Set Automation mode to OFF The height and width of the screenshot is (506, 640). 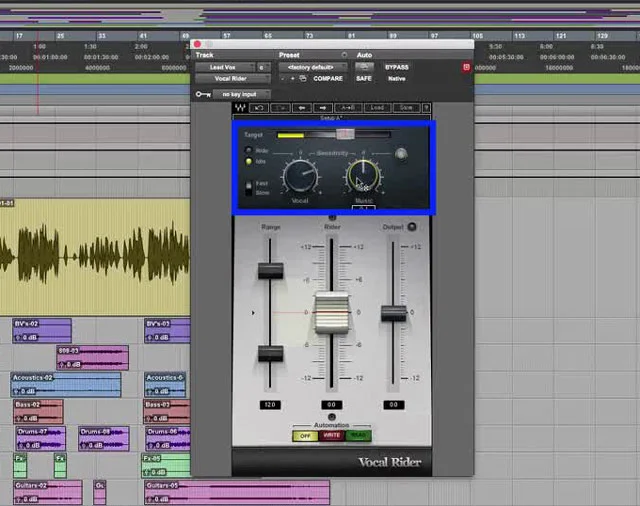(x=305, y=436)
